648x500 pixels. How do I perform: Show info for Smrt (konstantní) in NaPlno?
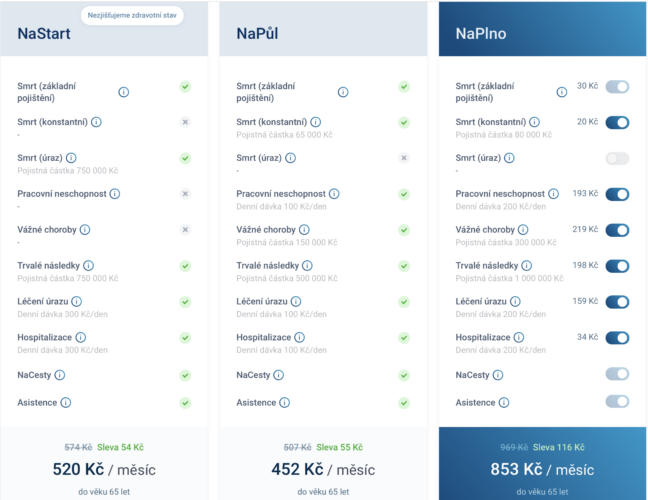(x=534, y=122)
